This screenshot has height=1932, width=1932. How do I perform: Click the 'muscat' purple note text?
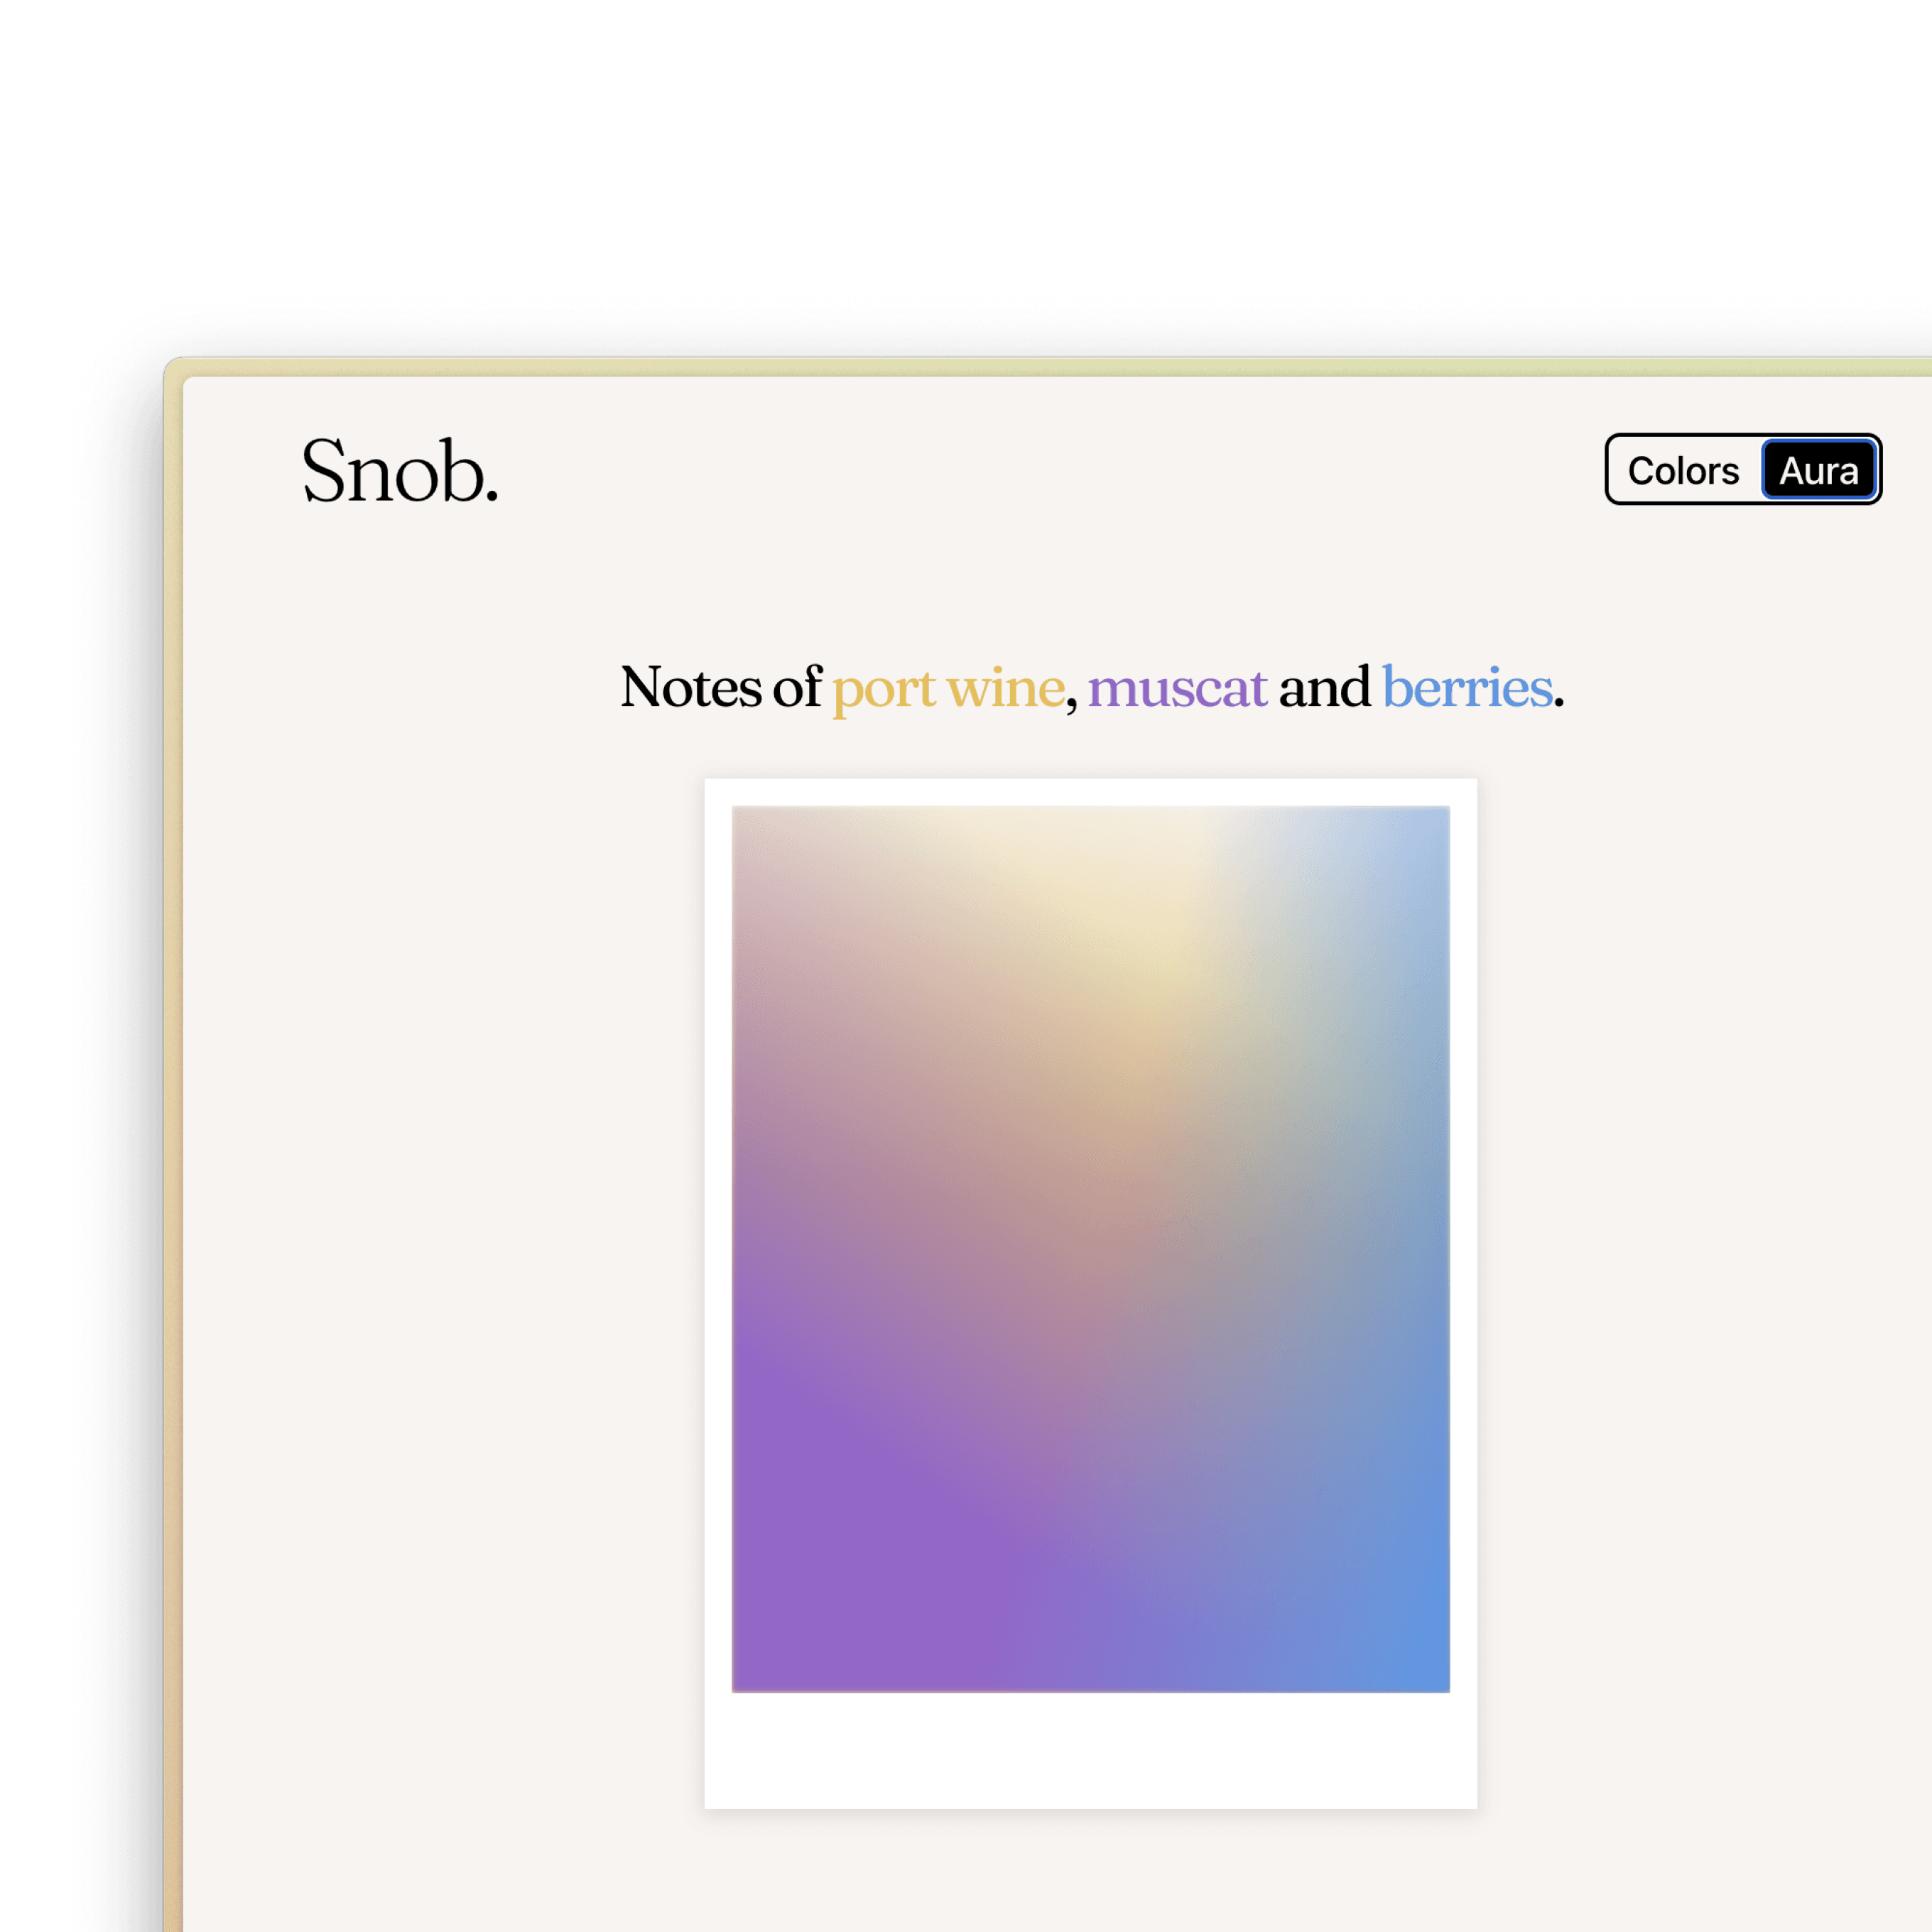click(x=1177, y=688)
